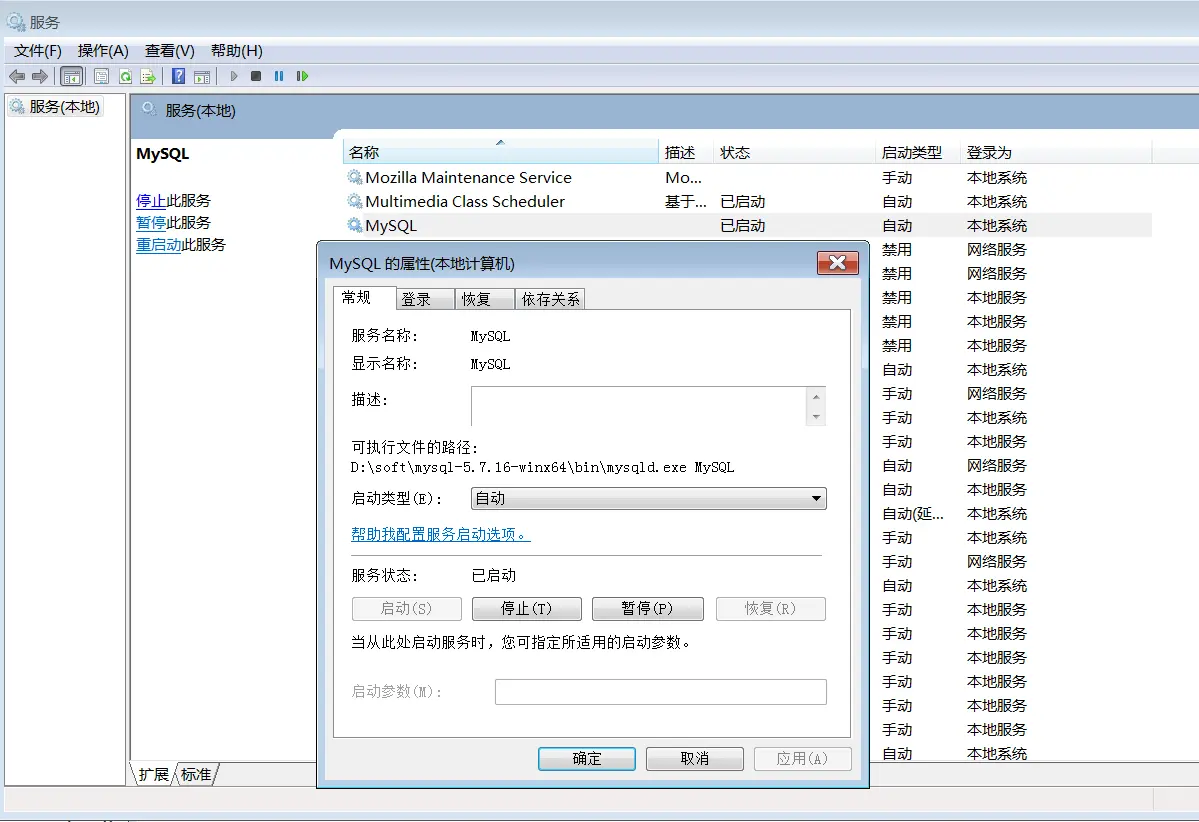Click the 停止(T) button
This screenshot has height=822, width=1199.
click(527, 609)
